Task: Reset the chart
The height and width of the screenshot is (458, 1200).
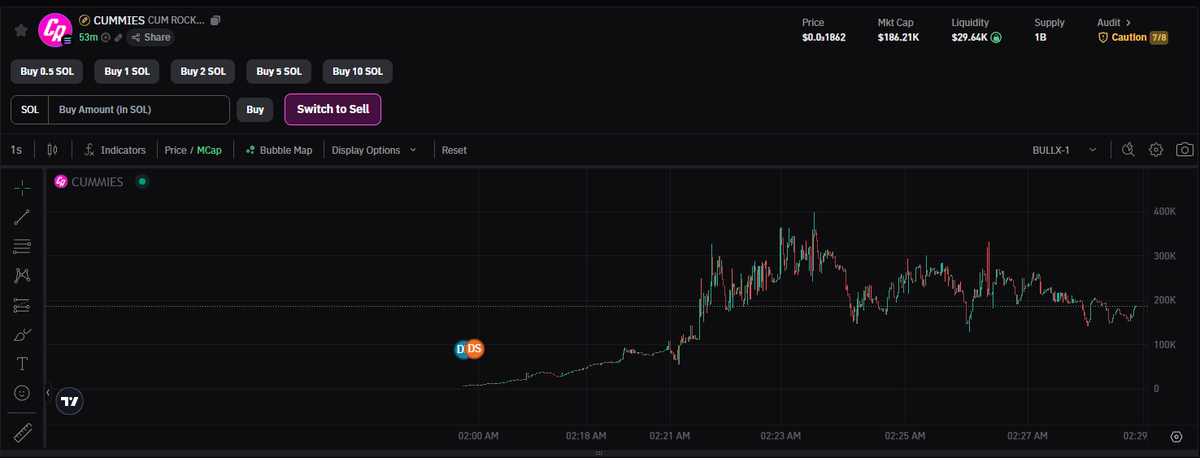Action: click(x=454, y=150)
